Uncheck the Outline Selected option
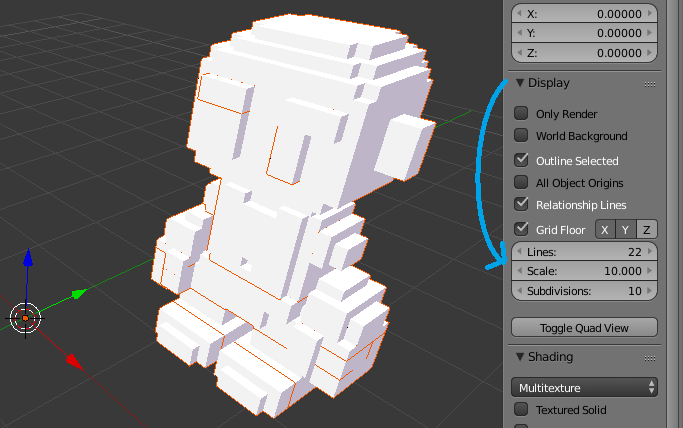Image resolution: width=683 pixels, height=428 pixels. click(x=521, y=160)
